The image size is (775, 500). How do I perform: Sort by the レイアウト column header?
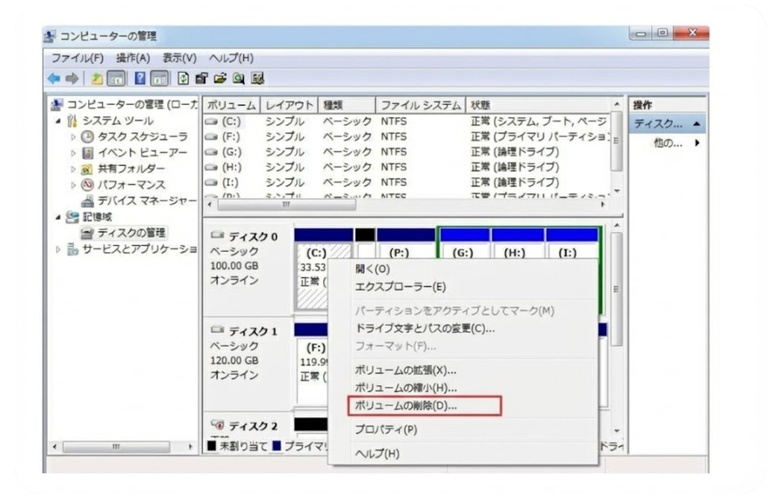click(x=289, y=105)
